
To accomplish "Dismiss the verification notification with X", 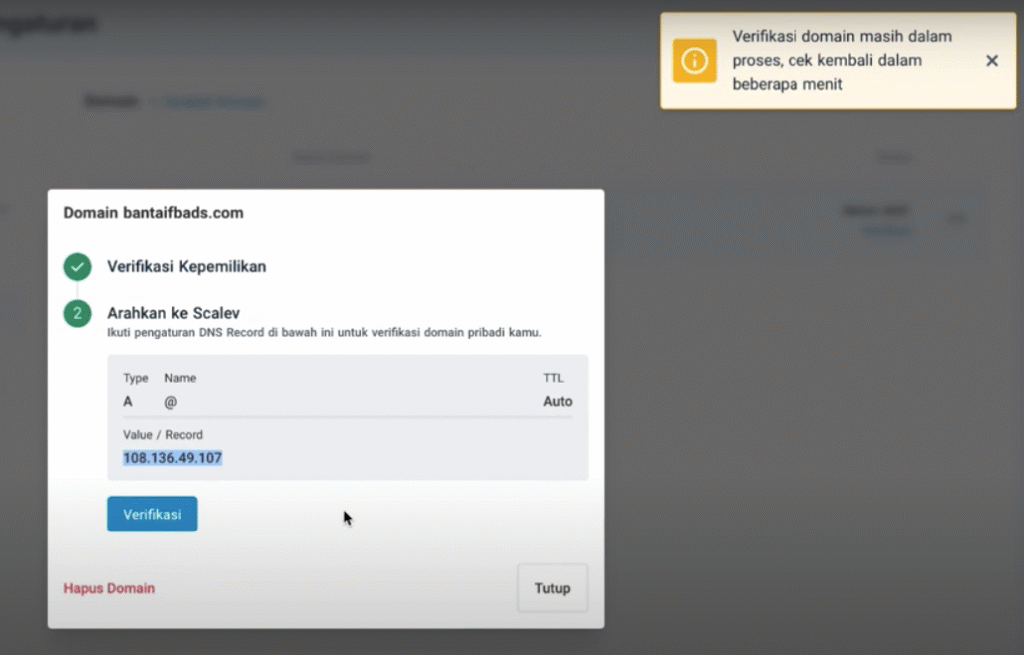I will (991, 61).
